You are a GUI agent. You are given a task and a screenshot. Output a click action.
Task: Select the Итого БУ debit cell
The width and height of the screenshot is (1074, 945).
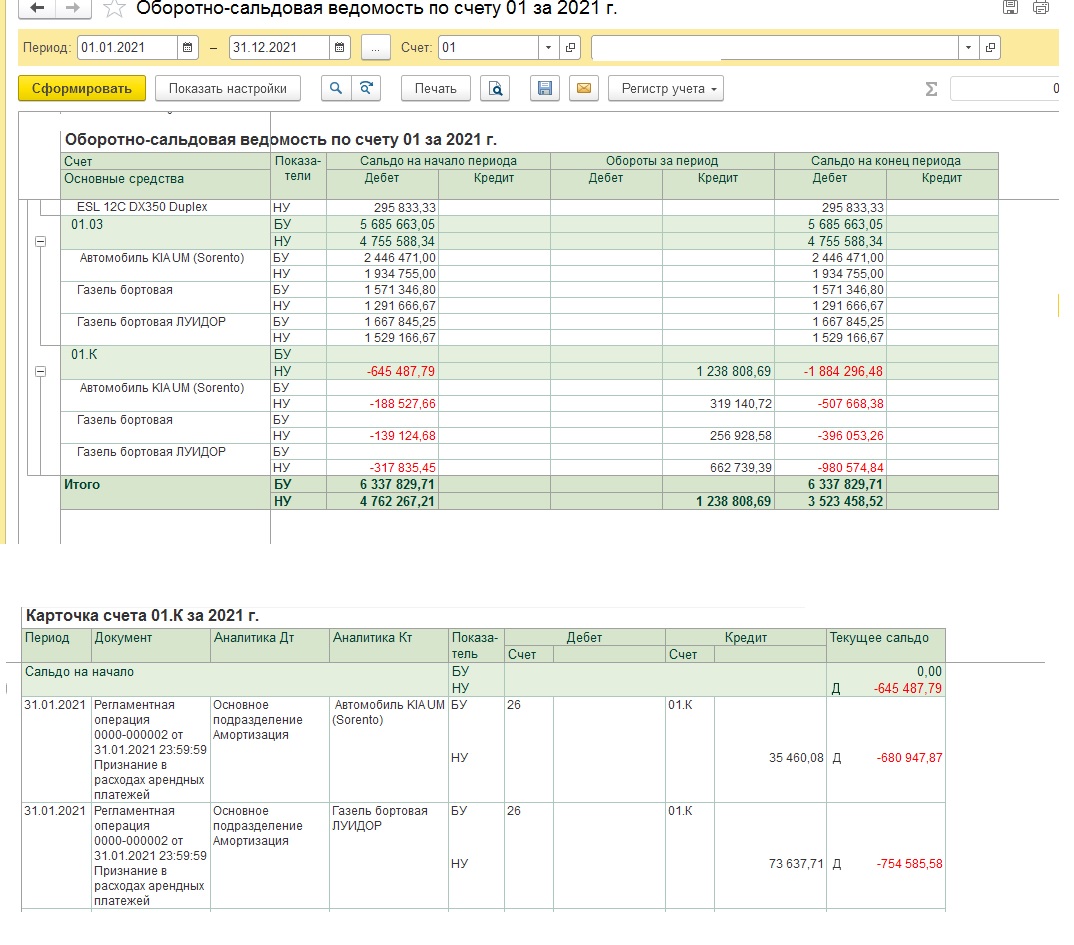(x=385, y=485)
